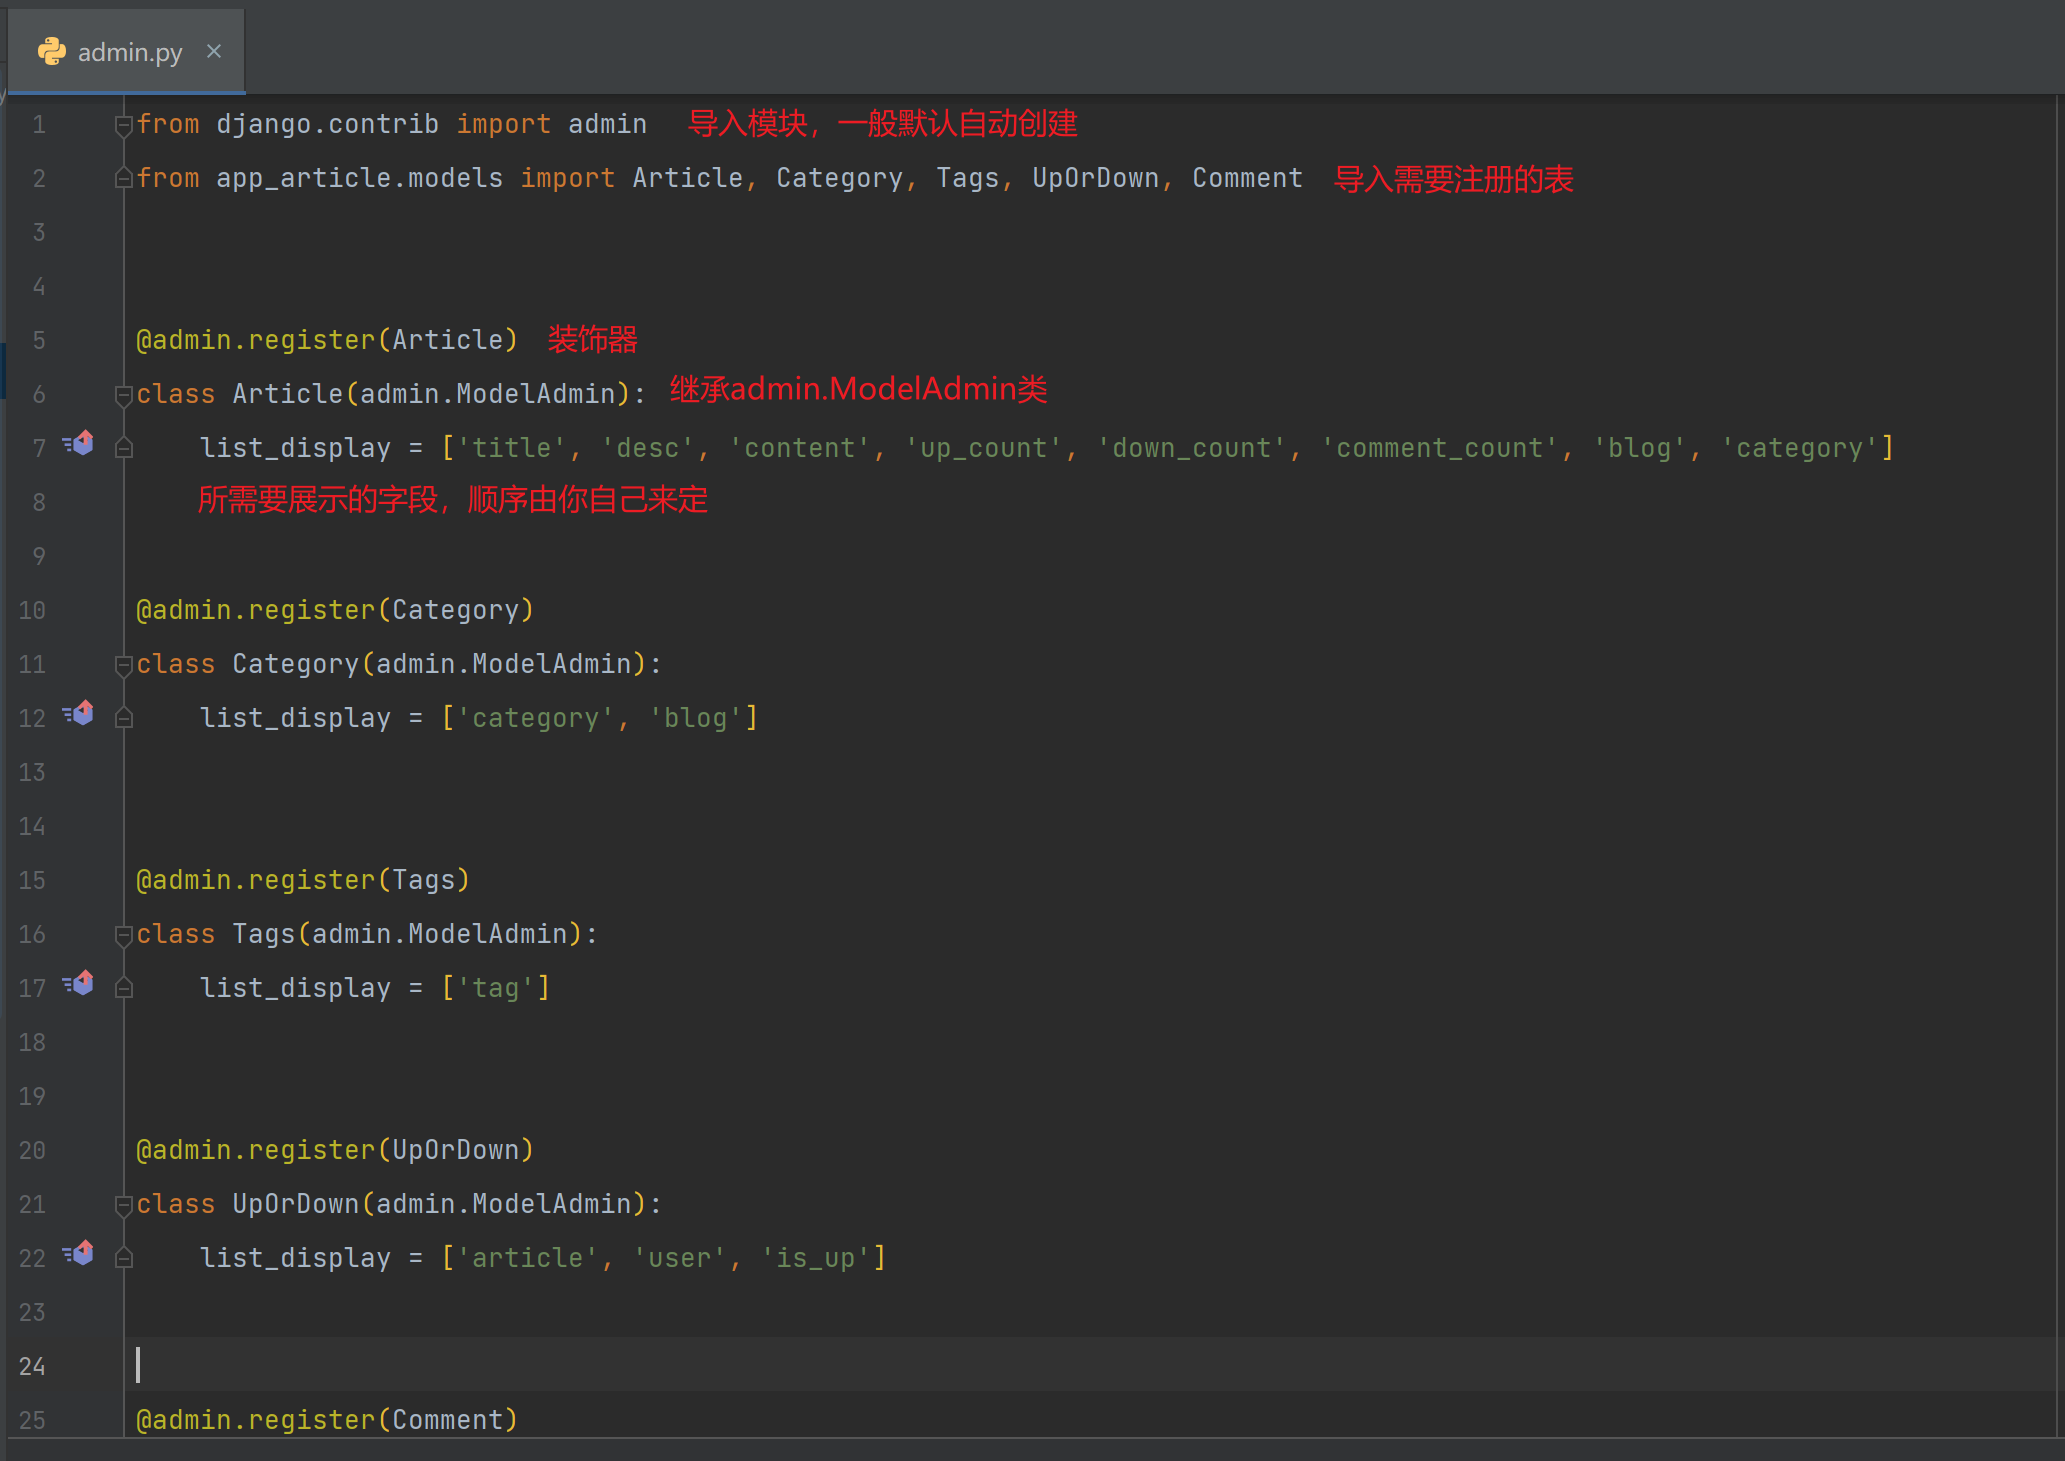Click override gutter icon on line 7
The height and width of the screenshot is (1461, 2065).
coord(79,443)
